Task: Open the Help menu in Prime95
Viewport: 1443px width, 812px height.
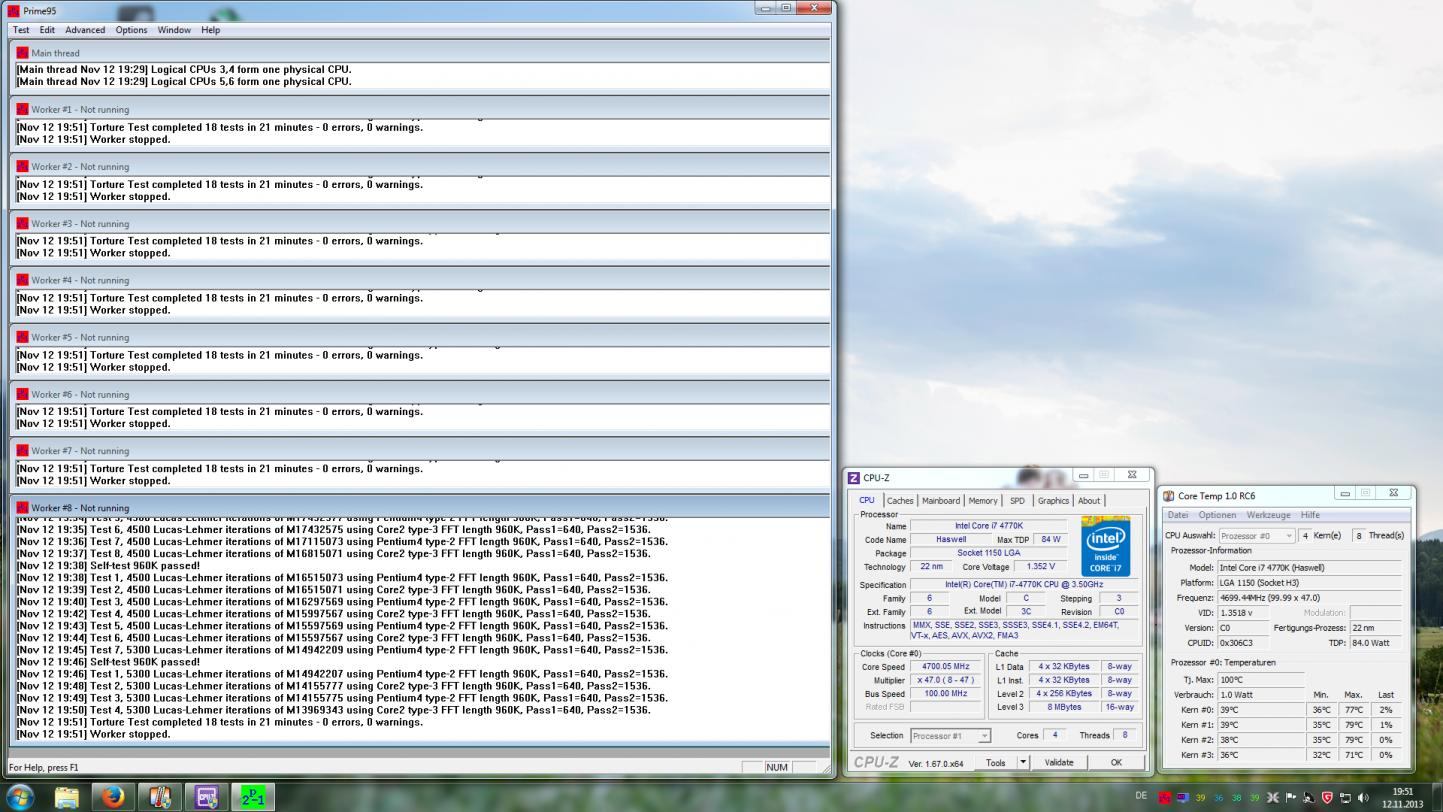Action: pos(210,30)
